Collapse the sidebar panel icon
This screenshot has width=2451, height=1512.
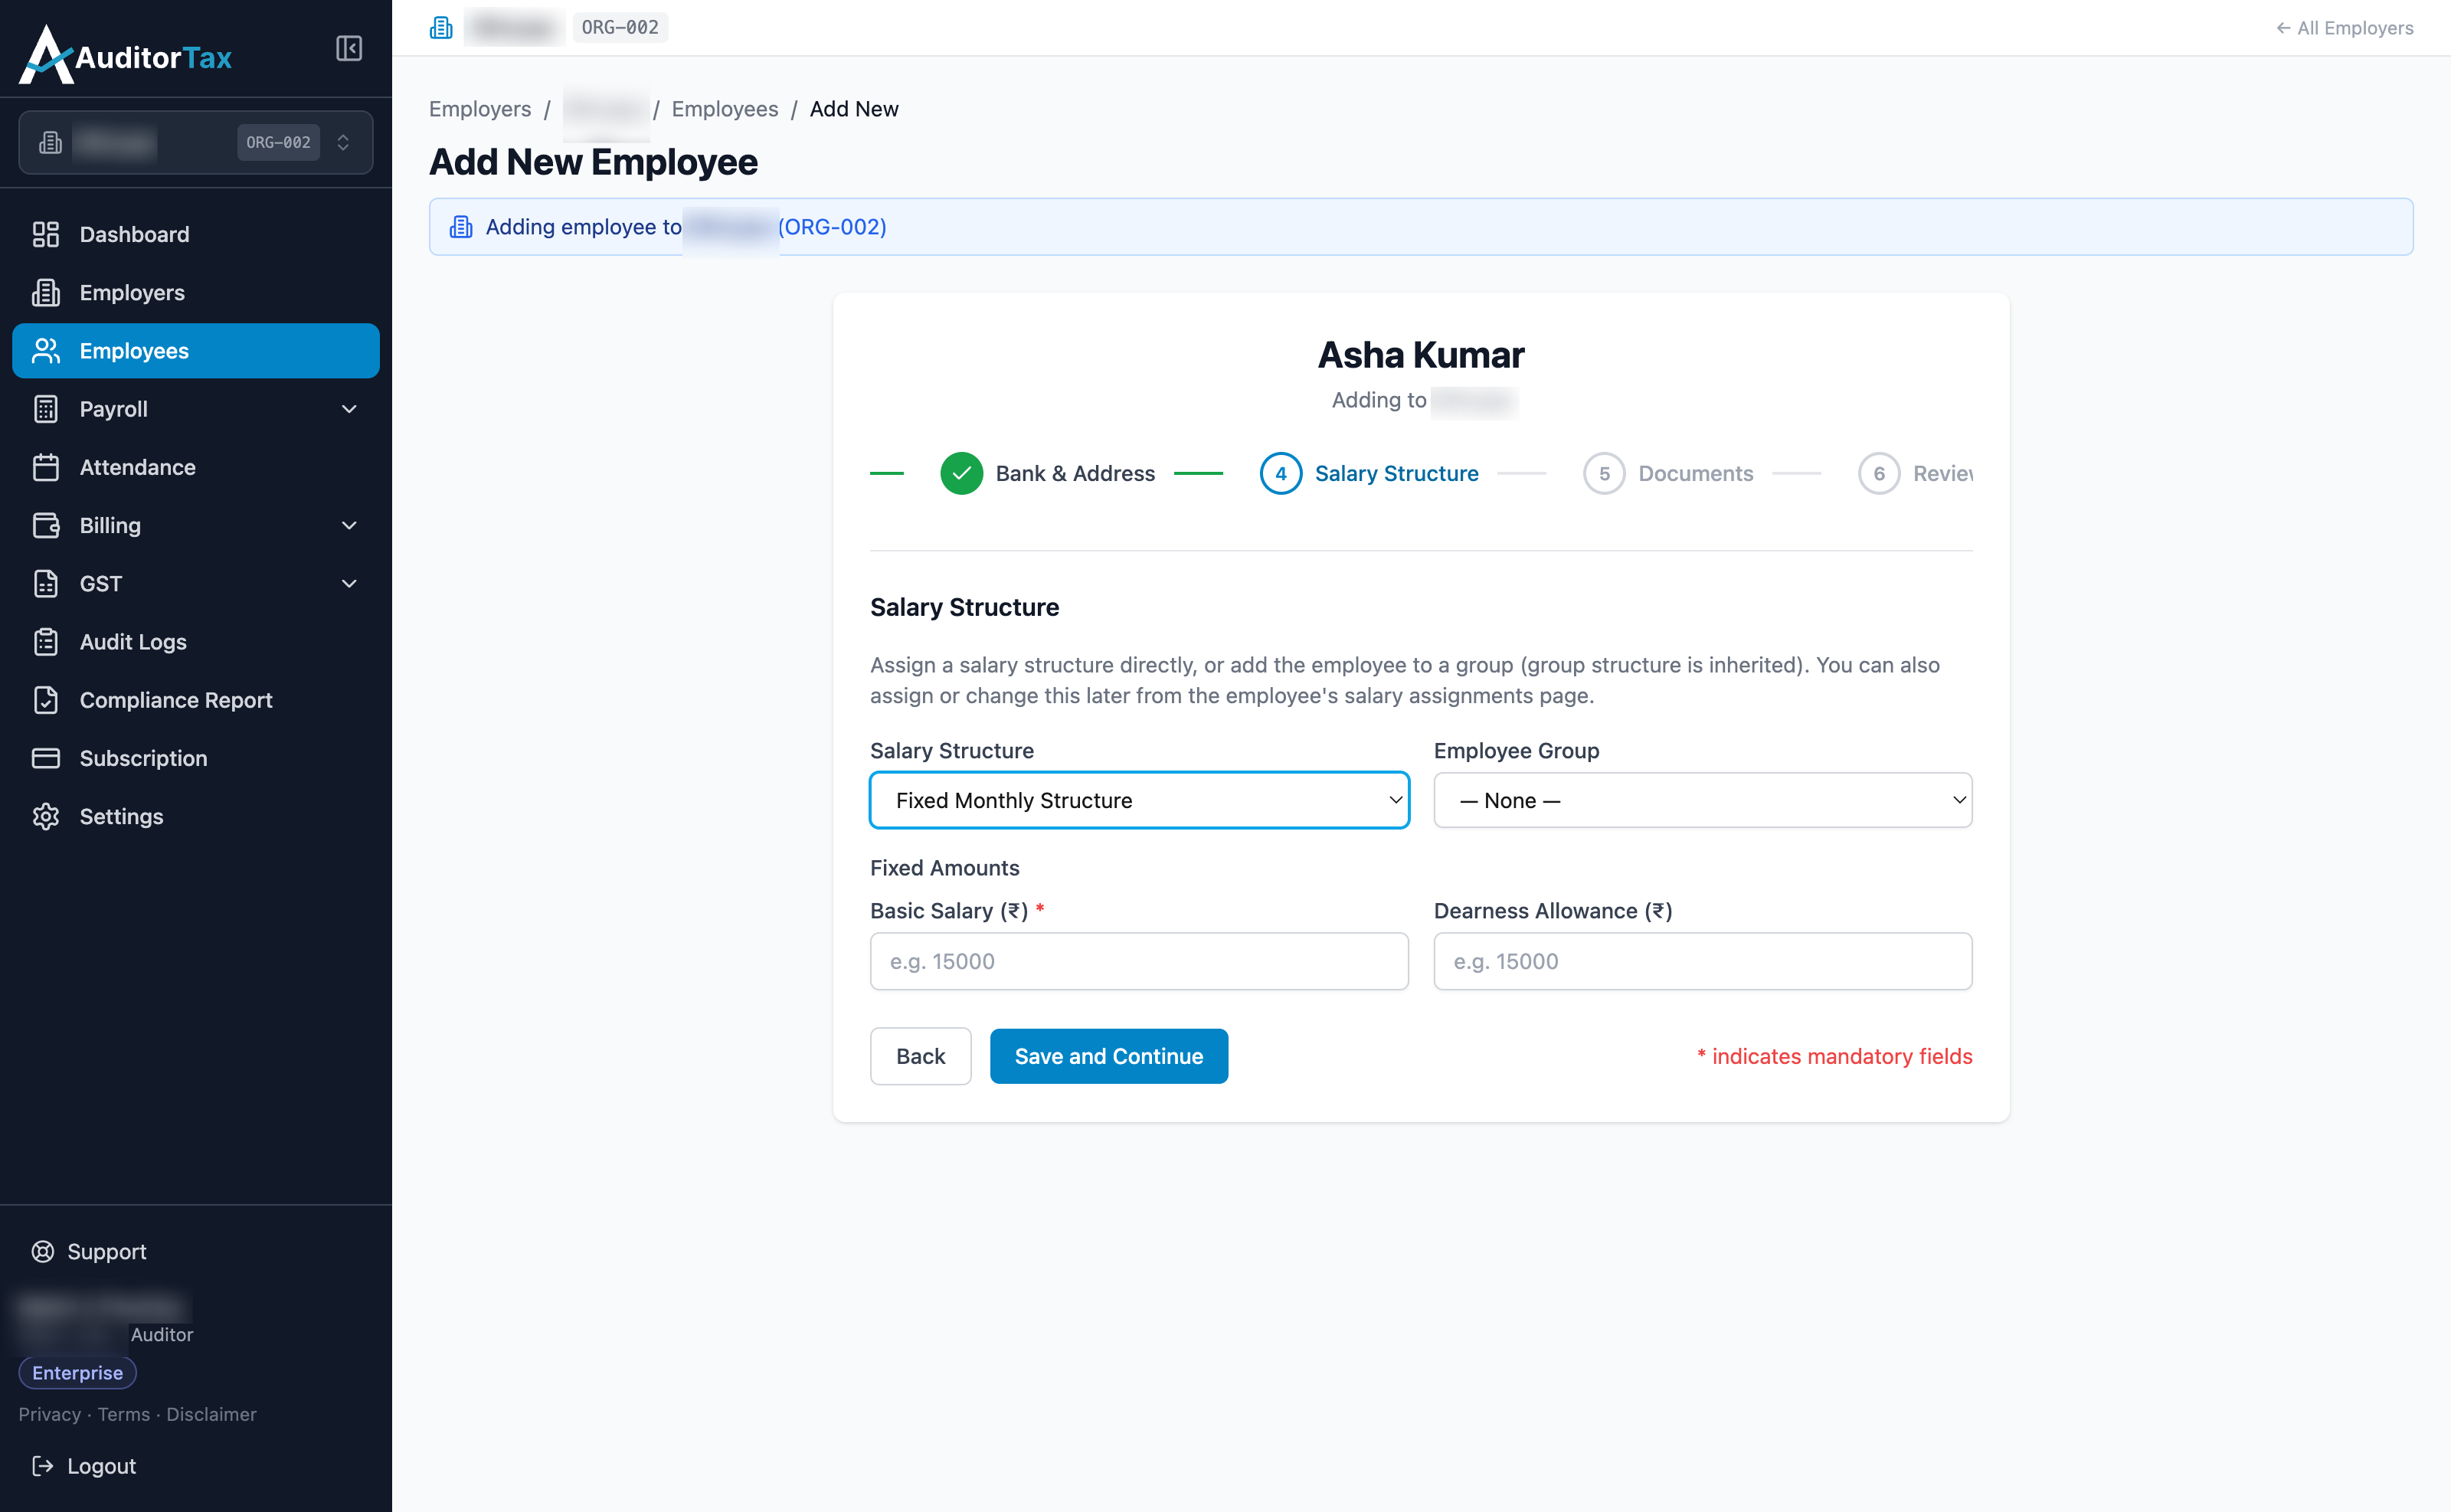pos(348,48)
